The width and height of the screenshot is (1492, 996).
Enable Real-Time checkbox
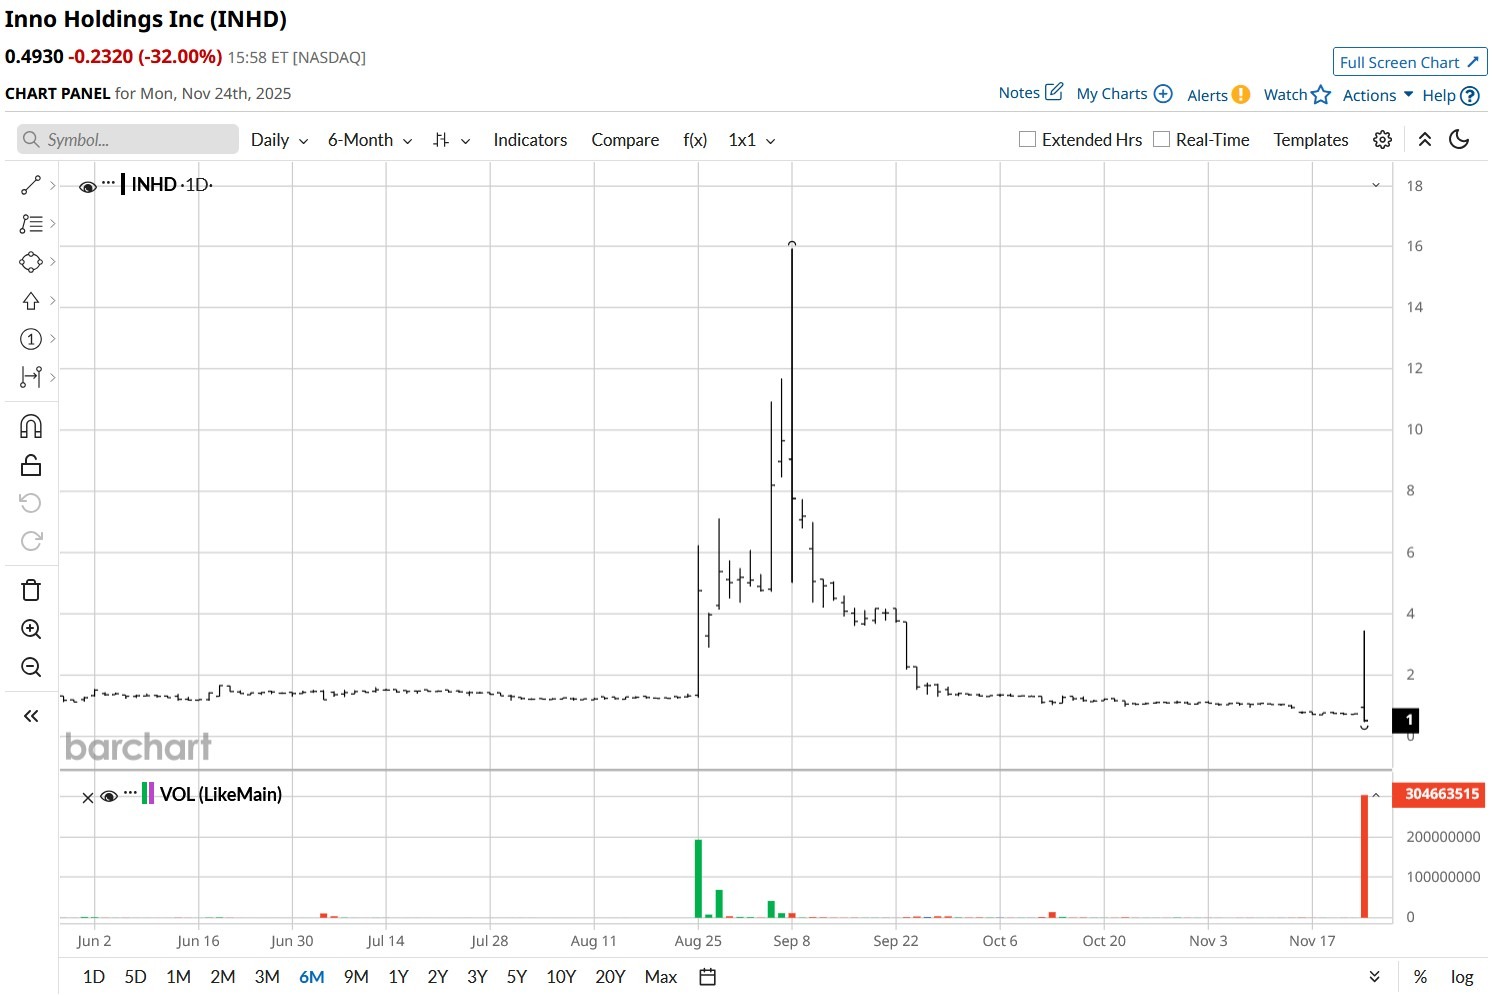1161,139
